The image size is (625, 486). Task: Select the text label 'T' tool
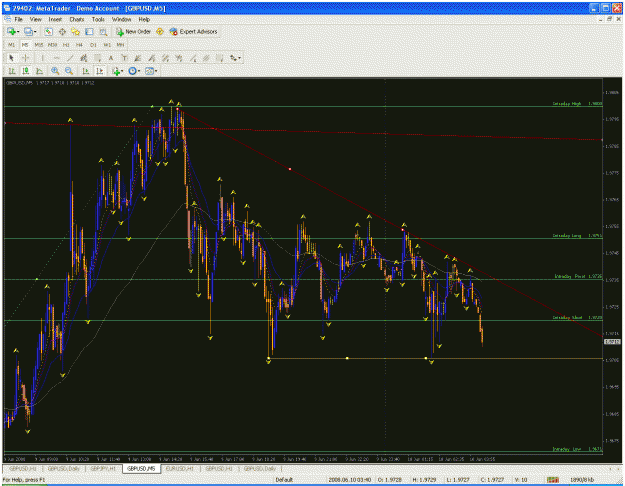(x=124, y=58)
